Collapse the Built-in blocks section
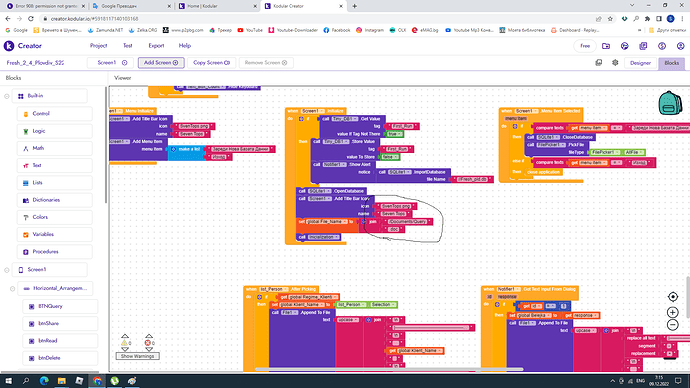690x388 pixels. (x=7, y=96)
